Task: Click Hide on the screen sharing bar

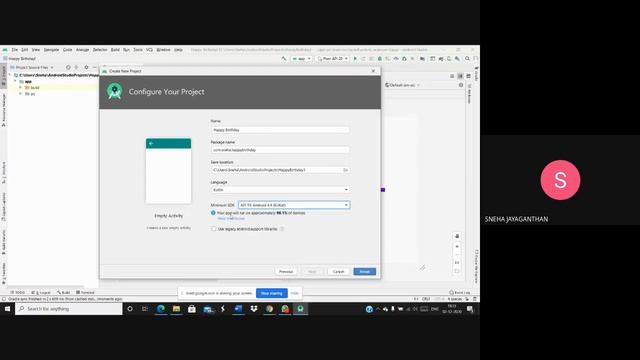Action: (x=295, y=293)
